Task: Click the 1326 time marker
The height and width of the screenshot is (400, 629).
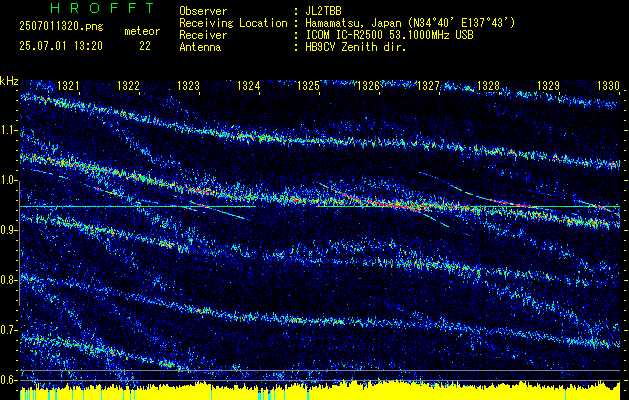Action: point(368,86)
